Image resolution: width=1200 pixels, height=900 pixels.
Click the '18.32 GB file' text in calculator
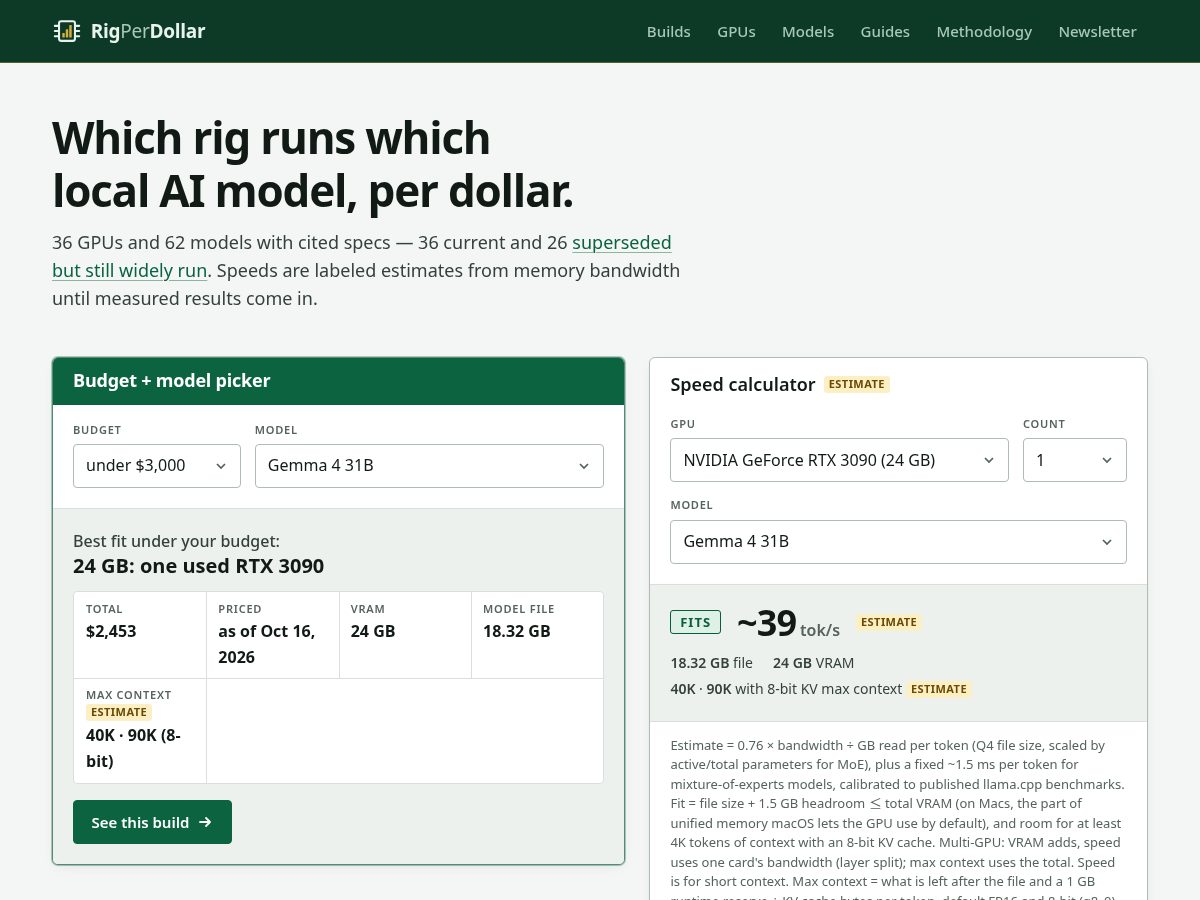click(x=711, y=663)
